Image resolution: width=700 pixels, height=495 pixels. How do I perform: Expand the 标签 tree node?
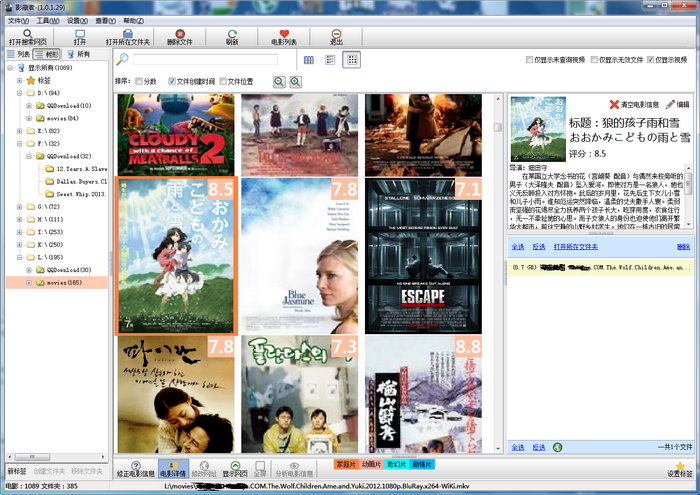pyautogui.click(x=19, y=80)
